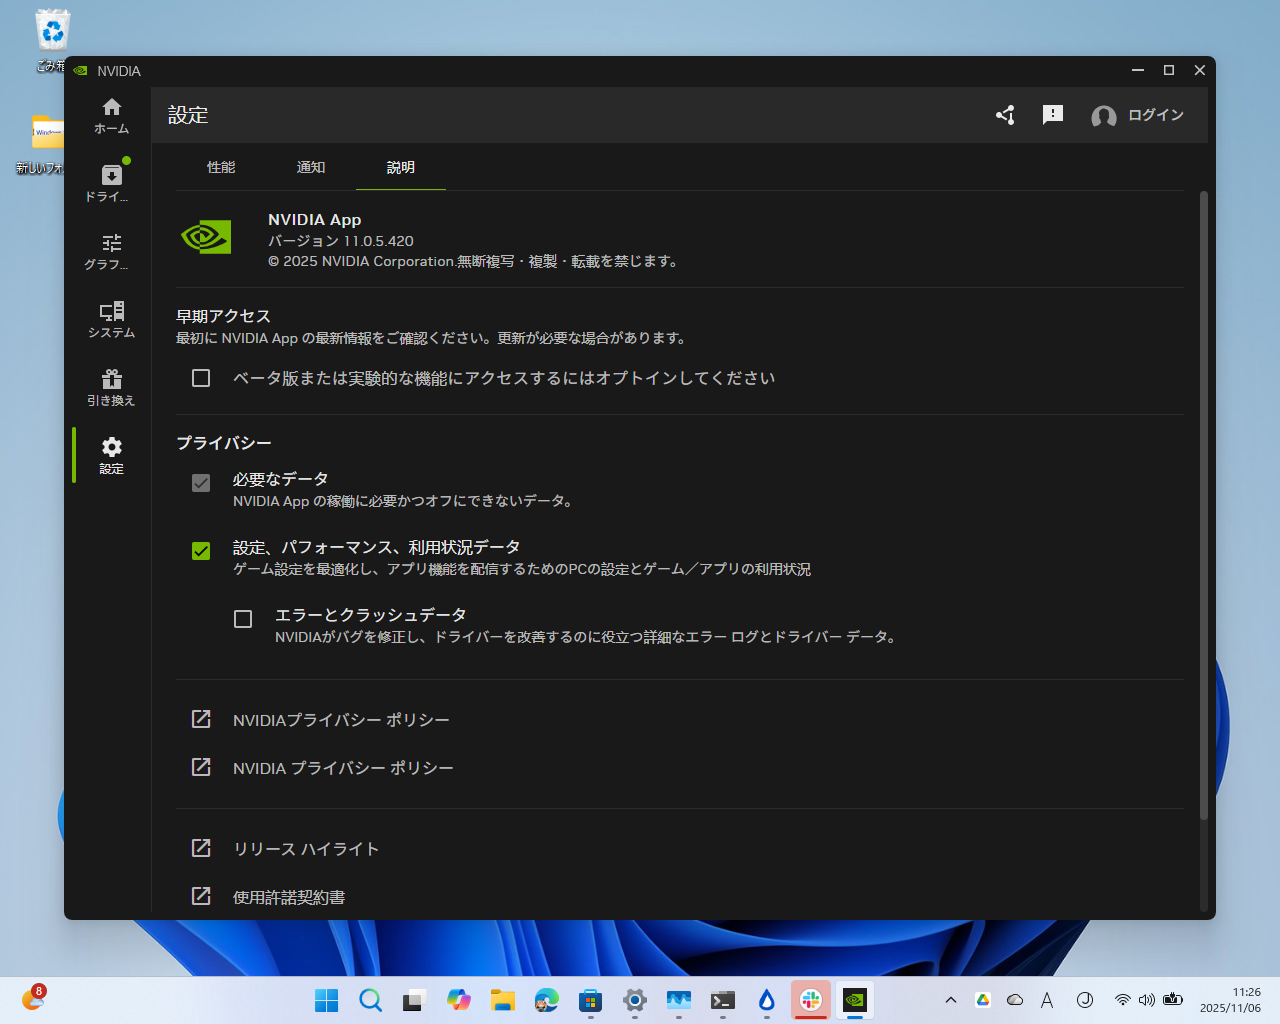Viewport: 1280px width, 1024px height.
Task: Switch to the 性能 tab
Action: tap(221, 167)
